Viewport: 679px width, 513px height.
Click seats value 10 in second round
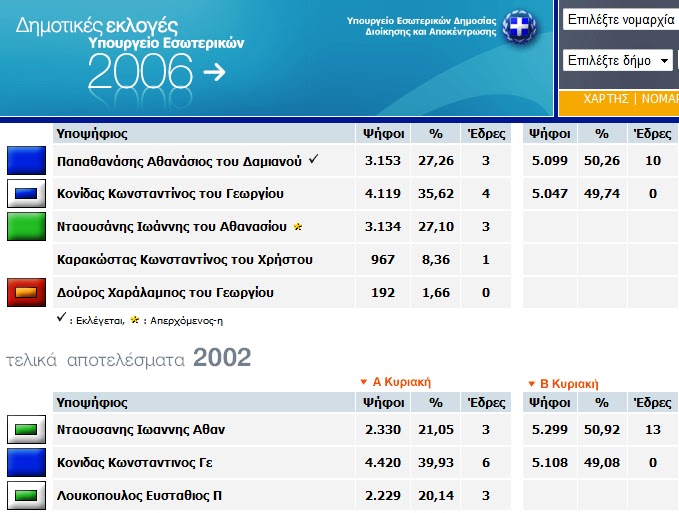(x=653, y=161)
